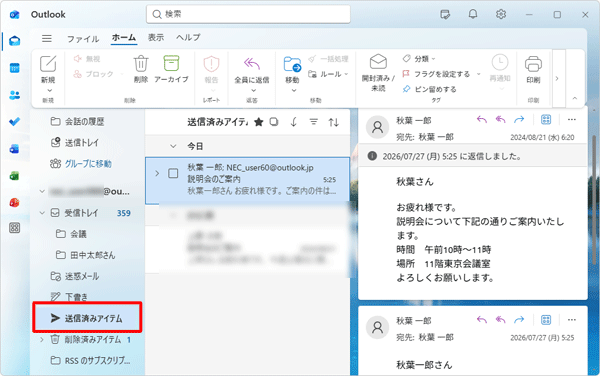
Task: Select the 送信済みアイテム folder
Action: [x=87, y=318]
